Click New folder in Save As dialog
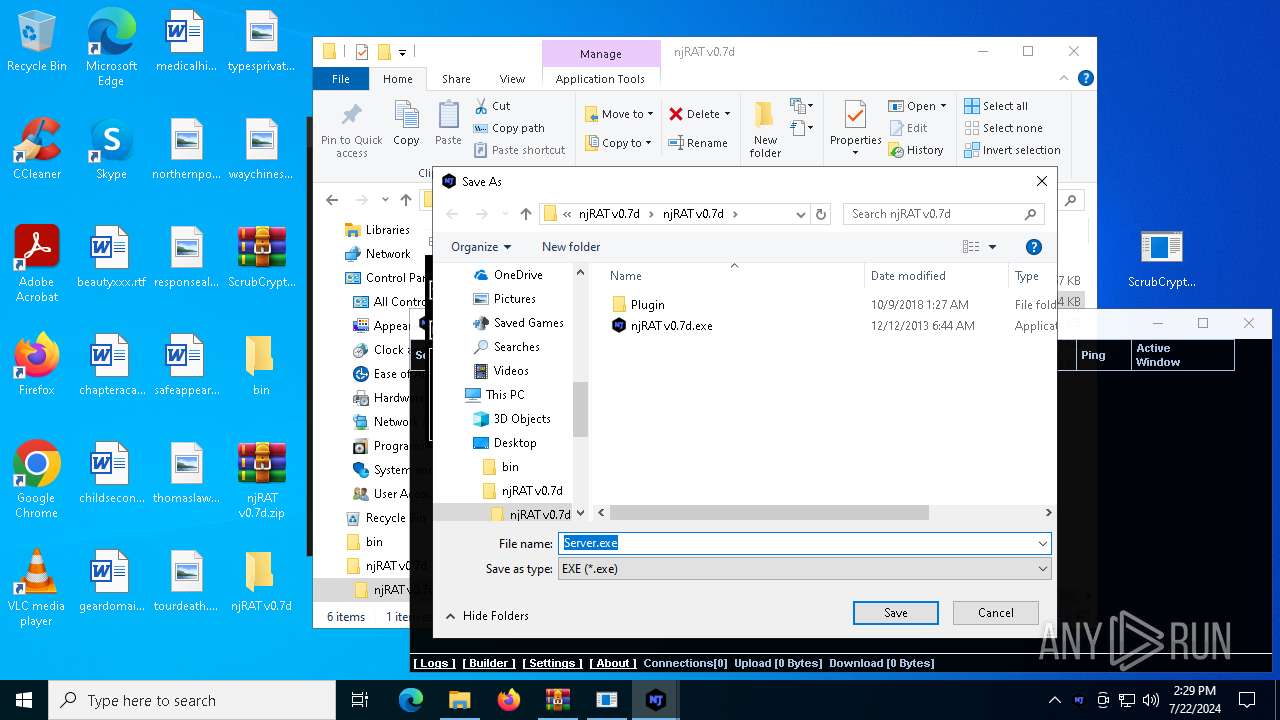 pyautogui.click(x=571, y=247)
